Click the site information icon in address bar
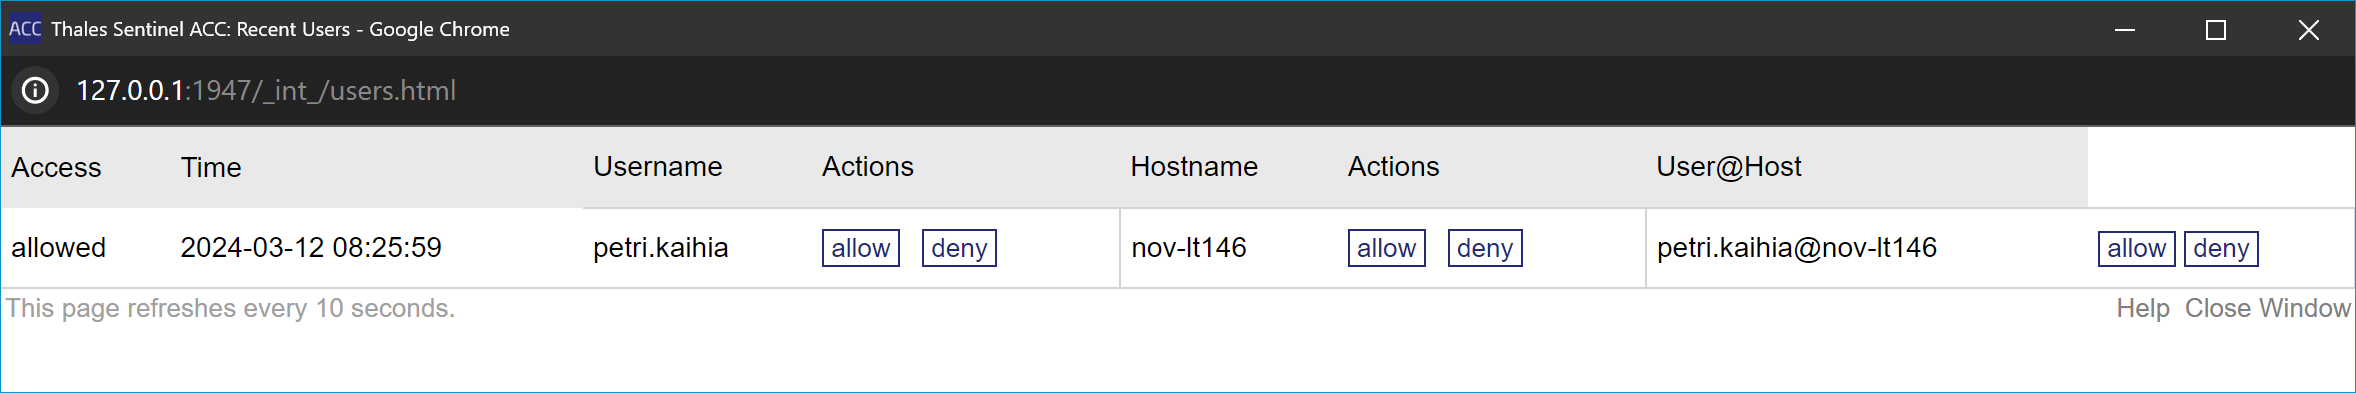 [x=35, y=91]
